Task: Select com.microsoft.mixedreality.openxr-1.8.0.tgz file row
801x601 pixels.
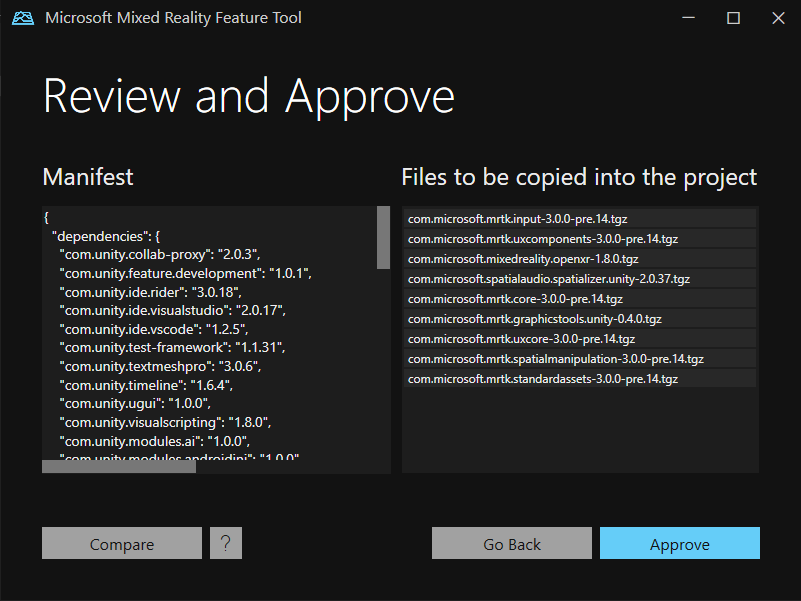Action: (580, 259)
